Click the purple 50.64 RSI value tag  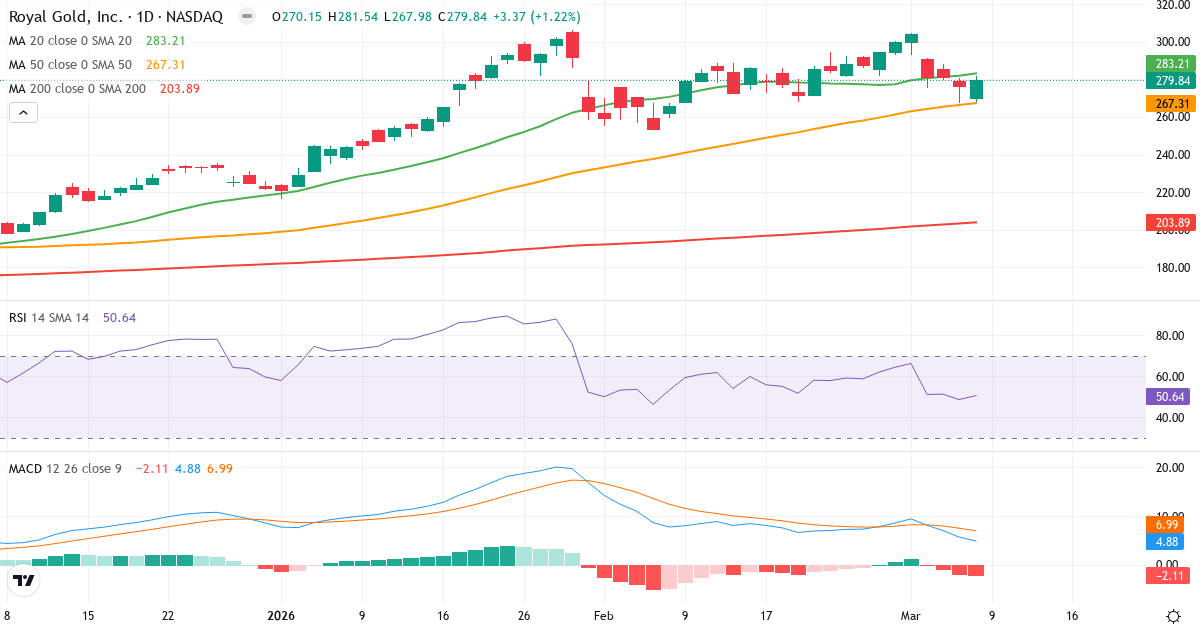click(1168, 398)
